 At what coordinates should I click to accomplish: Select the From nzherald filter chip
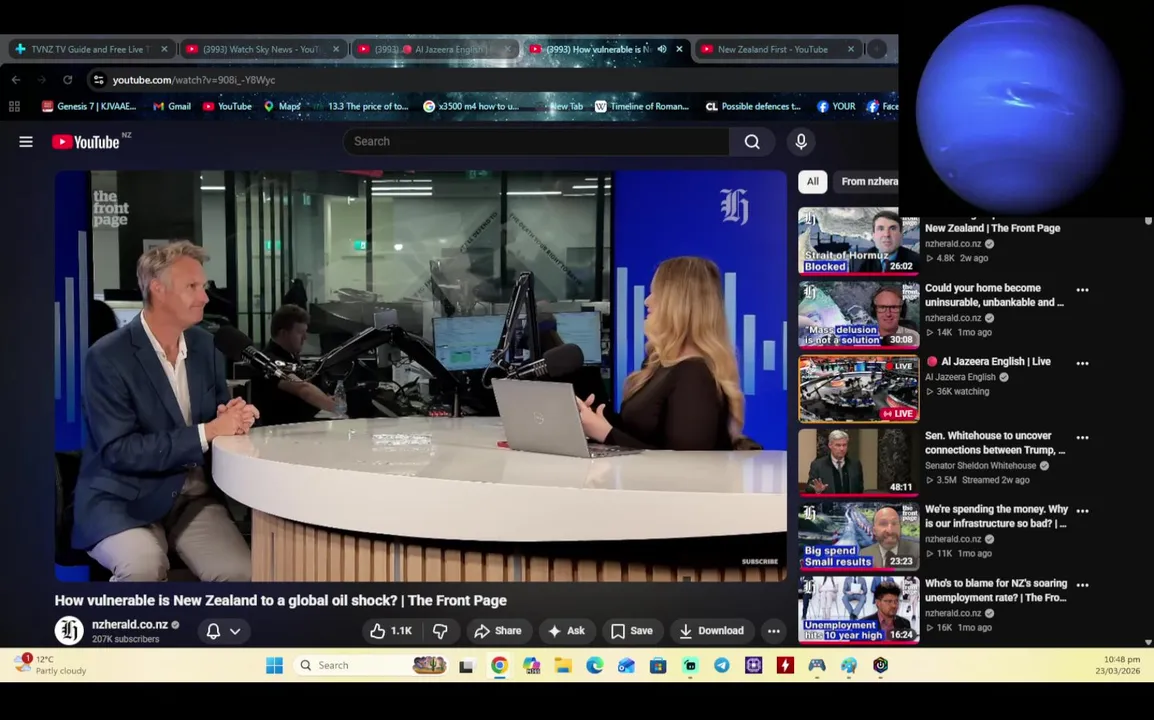coord(866,181)
